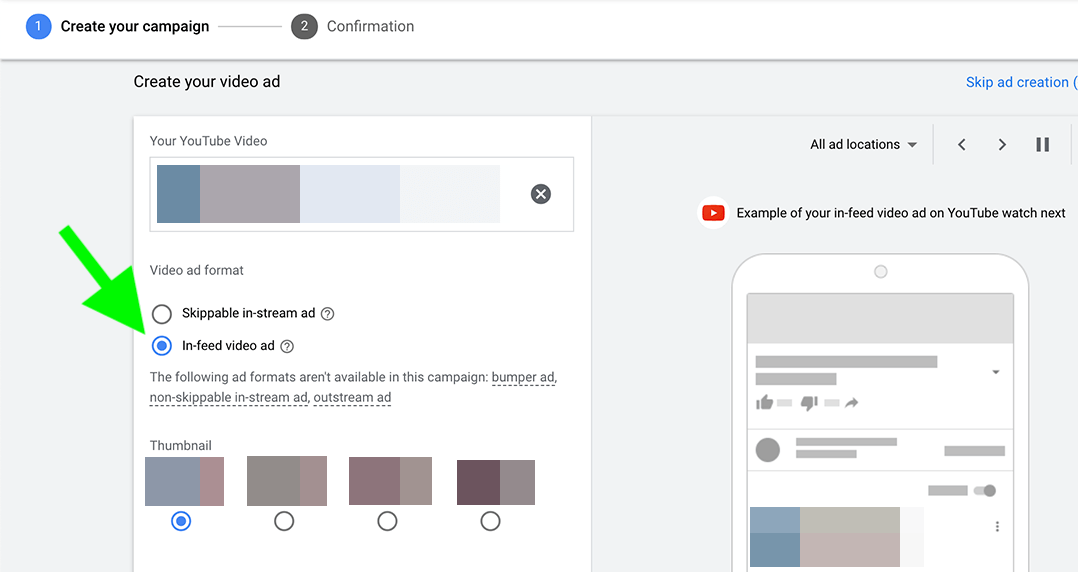Choose the second thumbnail radio button
Viewport: 1078px width, 572px height.
click(284, 522)
